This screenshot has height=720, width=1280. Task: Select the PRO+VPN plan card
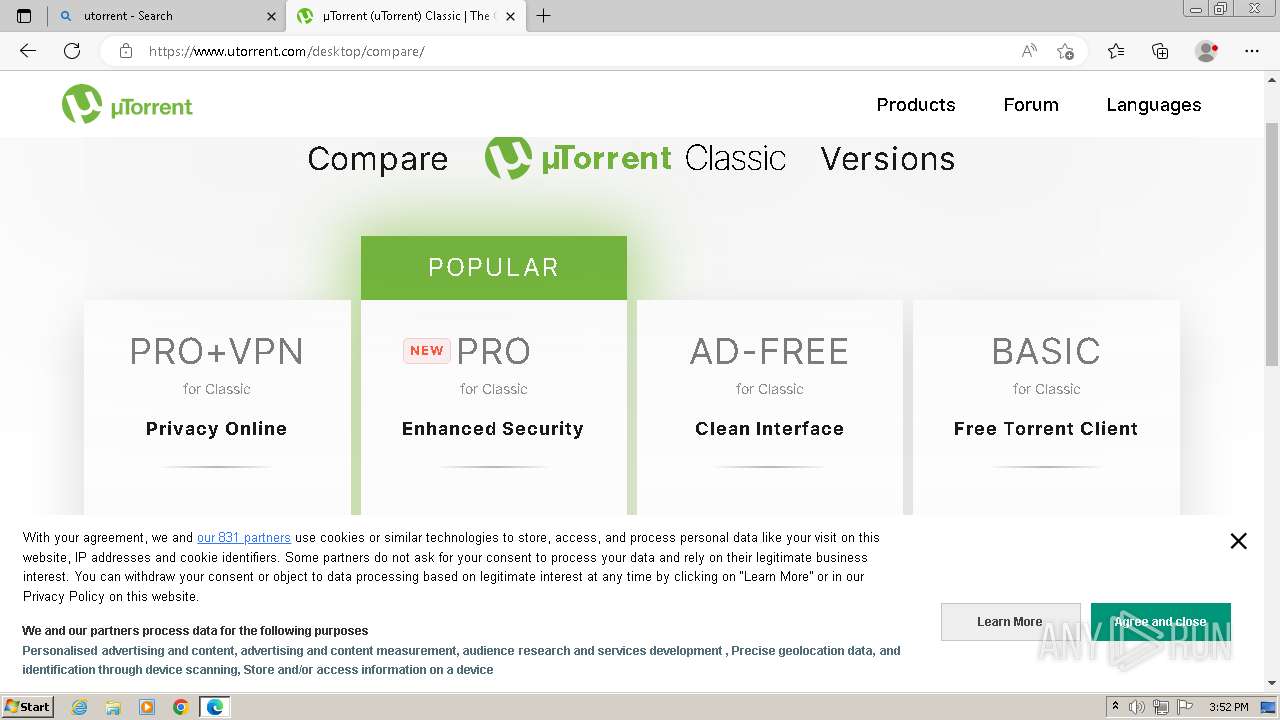(x=217, y=408)
